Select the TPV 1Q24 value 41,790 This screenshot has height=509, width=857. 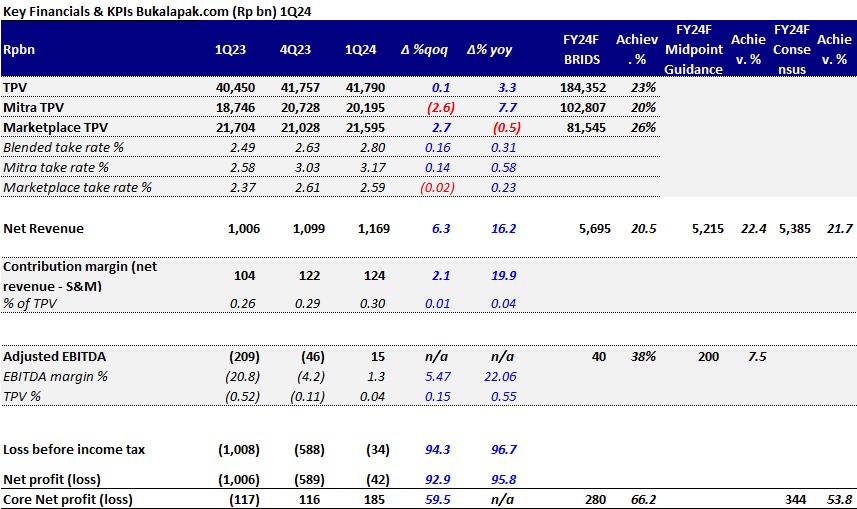[x=366, y=87]
